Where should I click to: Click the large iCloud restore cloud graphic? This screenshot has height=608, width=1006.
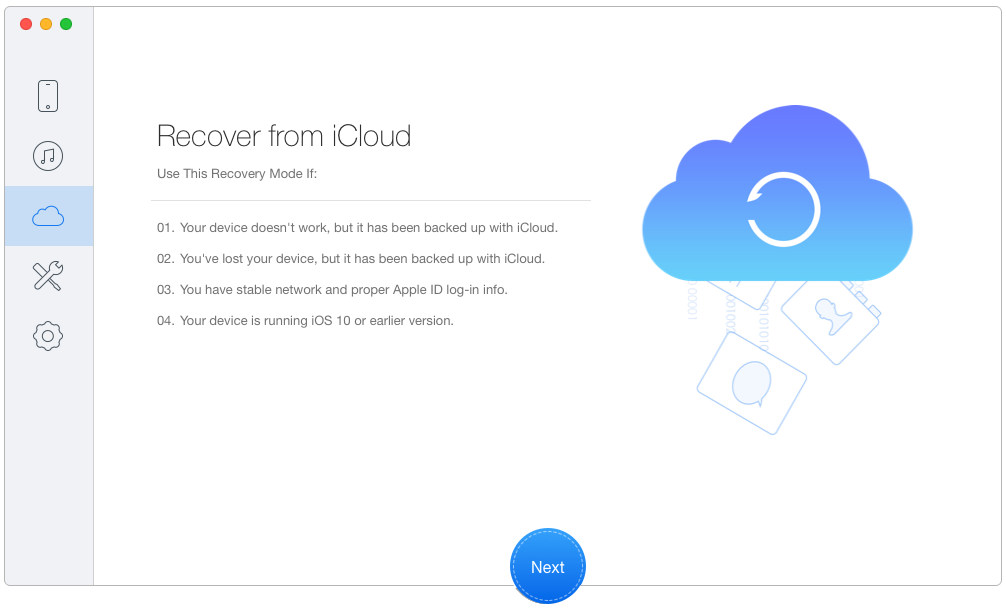[777, 194]
